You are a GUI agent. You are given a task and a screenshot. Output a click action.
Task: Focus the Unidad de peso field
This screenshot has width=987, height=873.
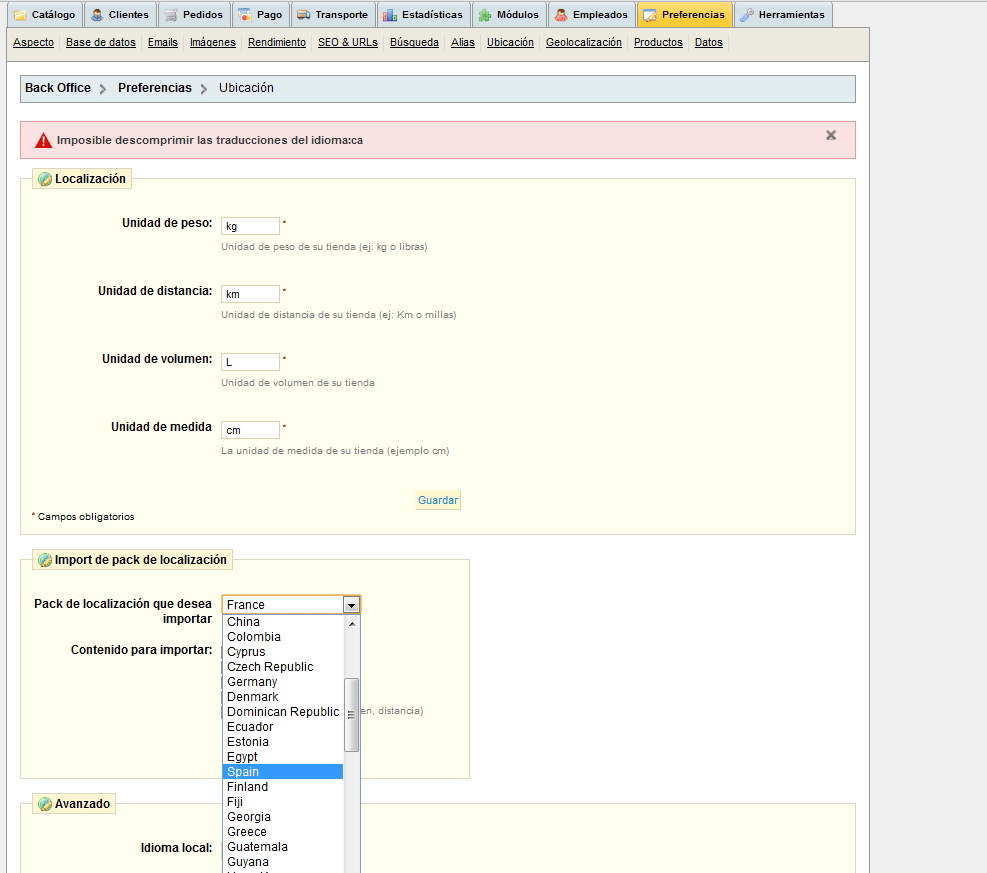pos(250,226)
